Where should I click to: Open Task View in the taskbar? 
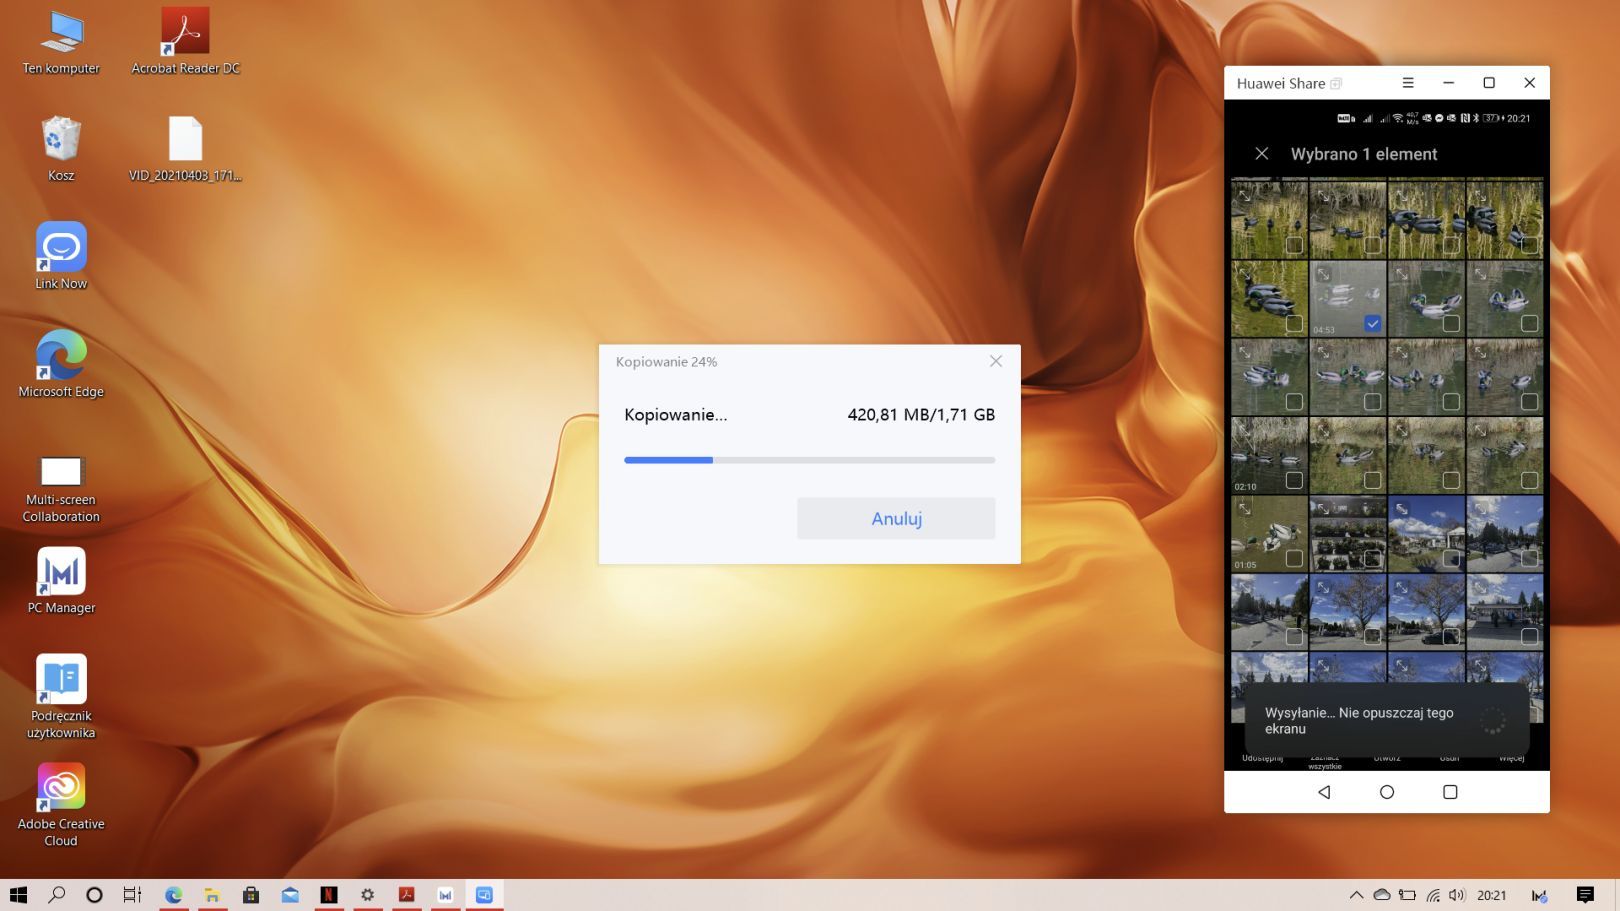(132, 895)
